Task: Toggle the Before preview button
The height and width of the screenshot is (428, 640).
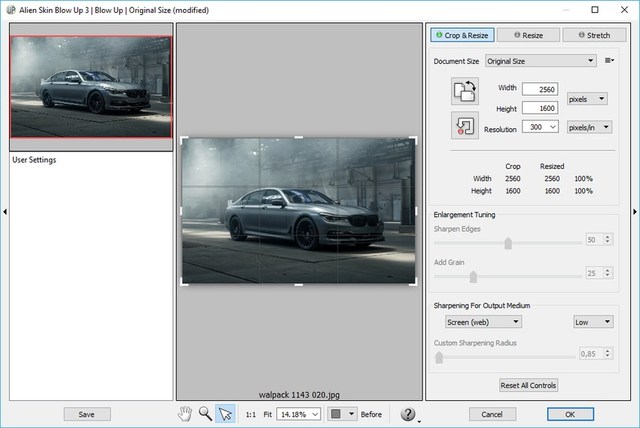Action: pos(371,414)
